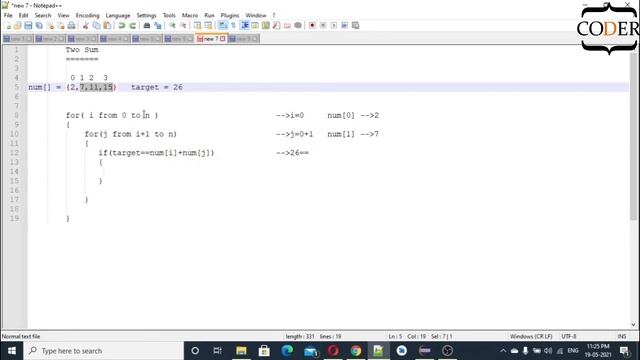Click the Paste toolbar icon
640x360 pixels.
107,26
